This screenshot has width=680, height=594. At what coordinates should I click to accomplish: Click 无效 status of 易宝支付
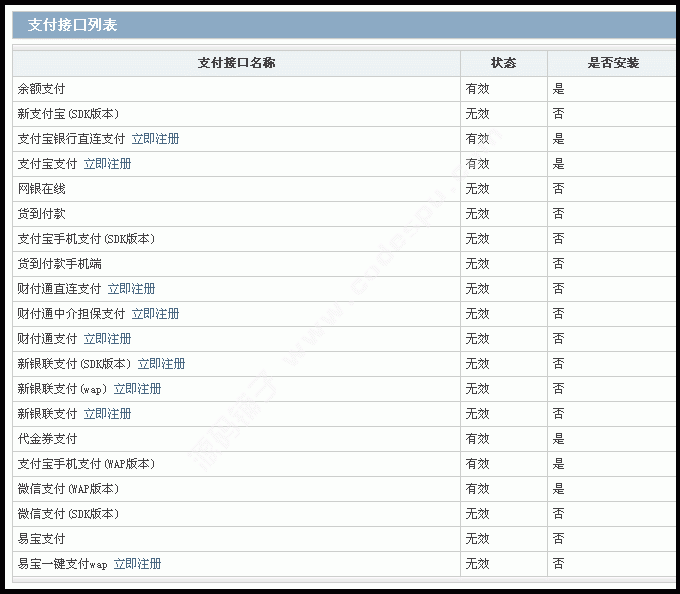477,539
